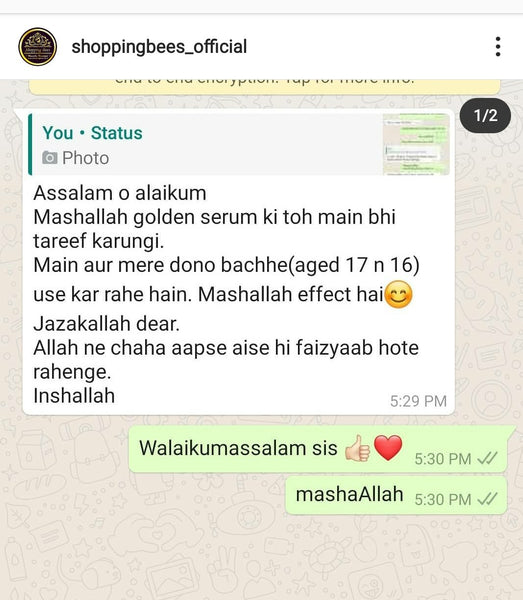Tap the camera icon beside Photo

(50, 158)
